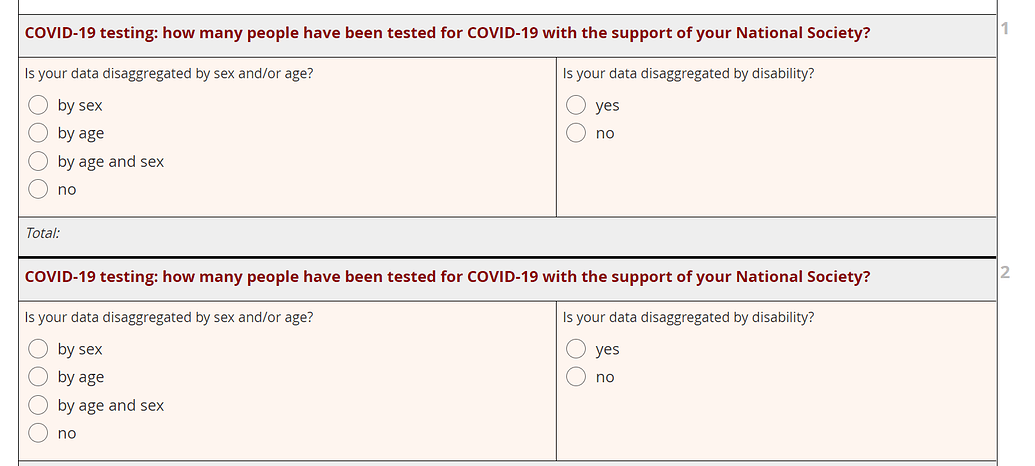Select "no" for sex/age in first question

38,189
